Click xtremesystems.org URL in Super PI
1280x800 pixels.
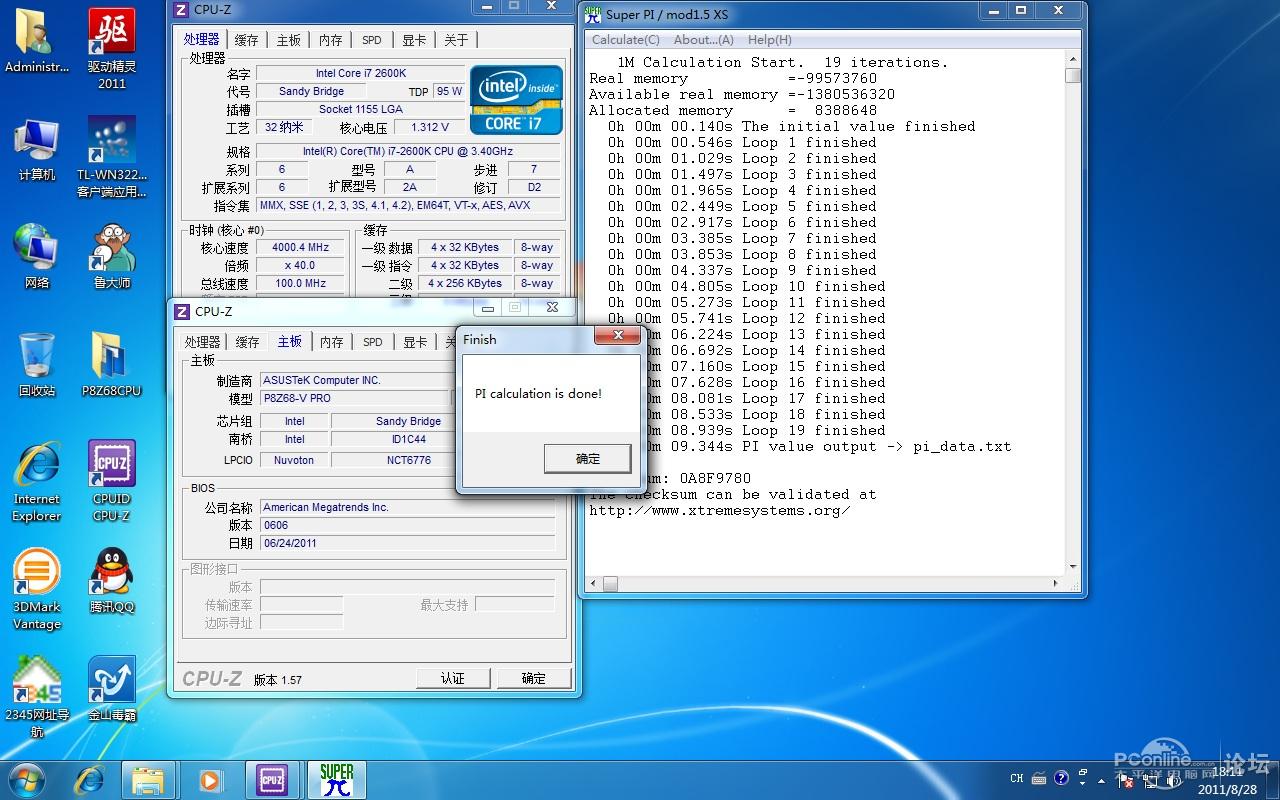719,511
